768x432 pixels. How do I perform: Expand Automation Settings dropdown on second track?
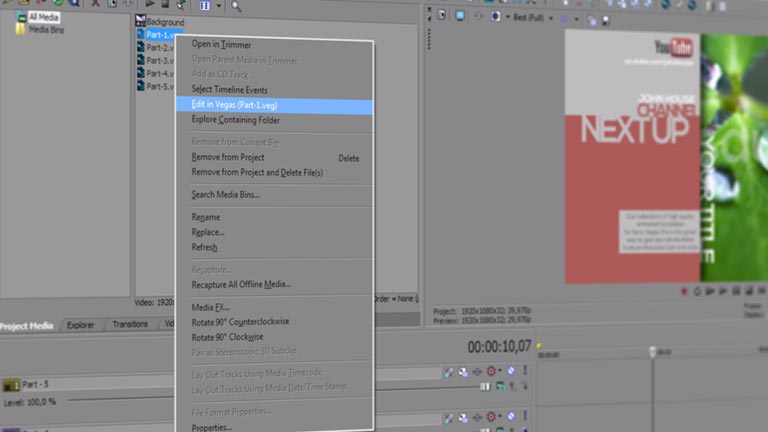click(x=500, y=417)
